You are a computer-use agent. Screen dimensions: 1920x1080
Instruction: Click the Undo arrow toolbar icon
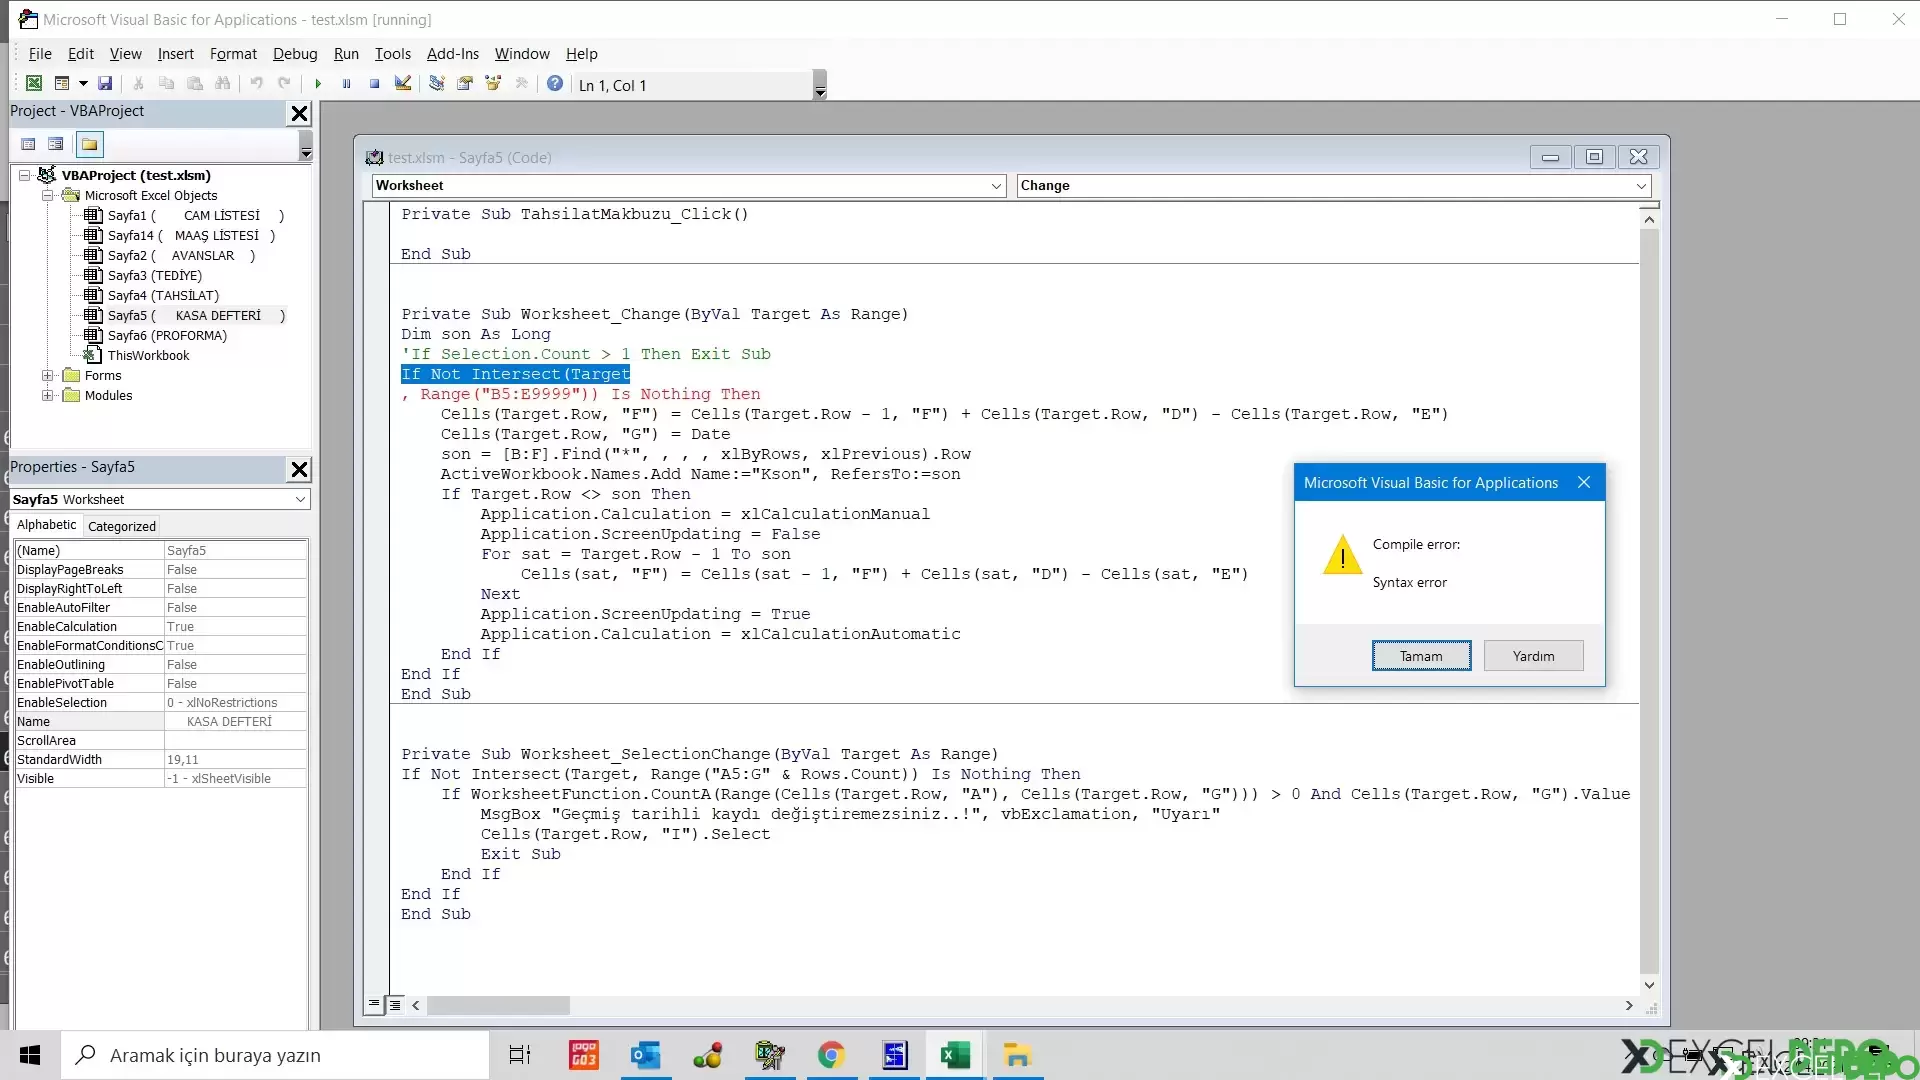257,84
